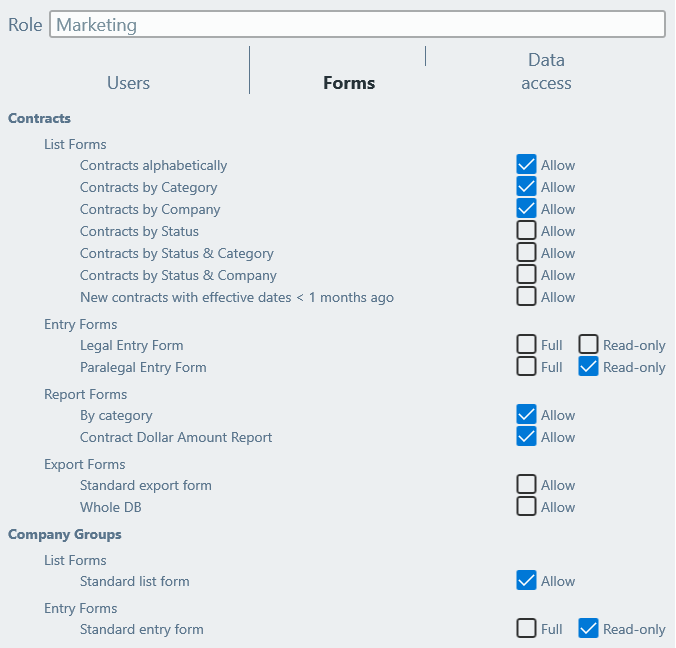Viewport: 676px width, 648px height.
Task: Open the Data access tab
Action: (546, 72)
